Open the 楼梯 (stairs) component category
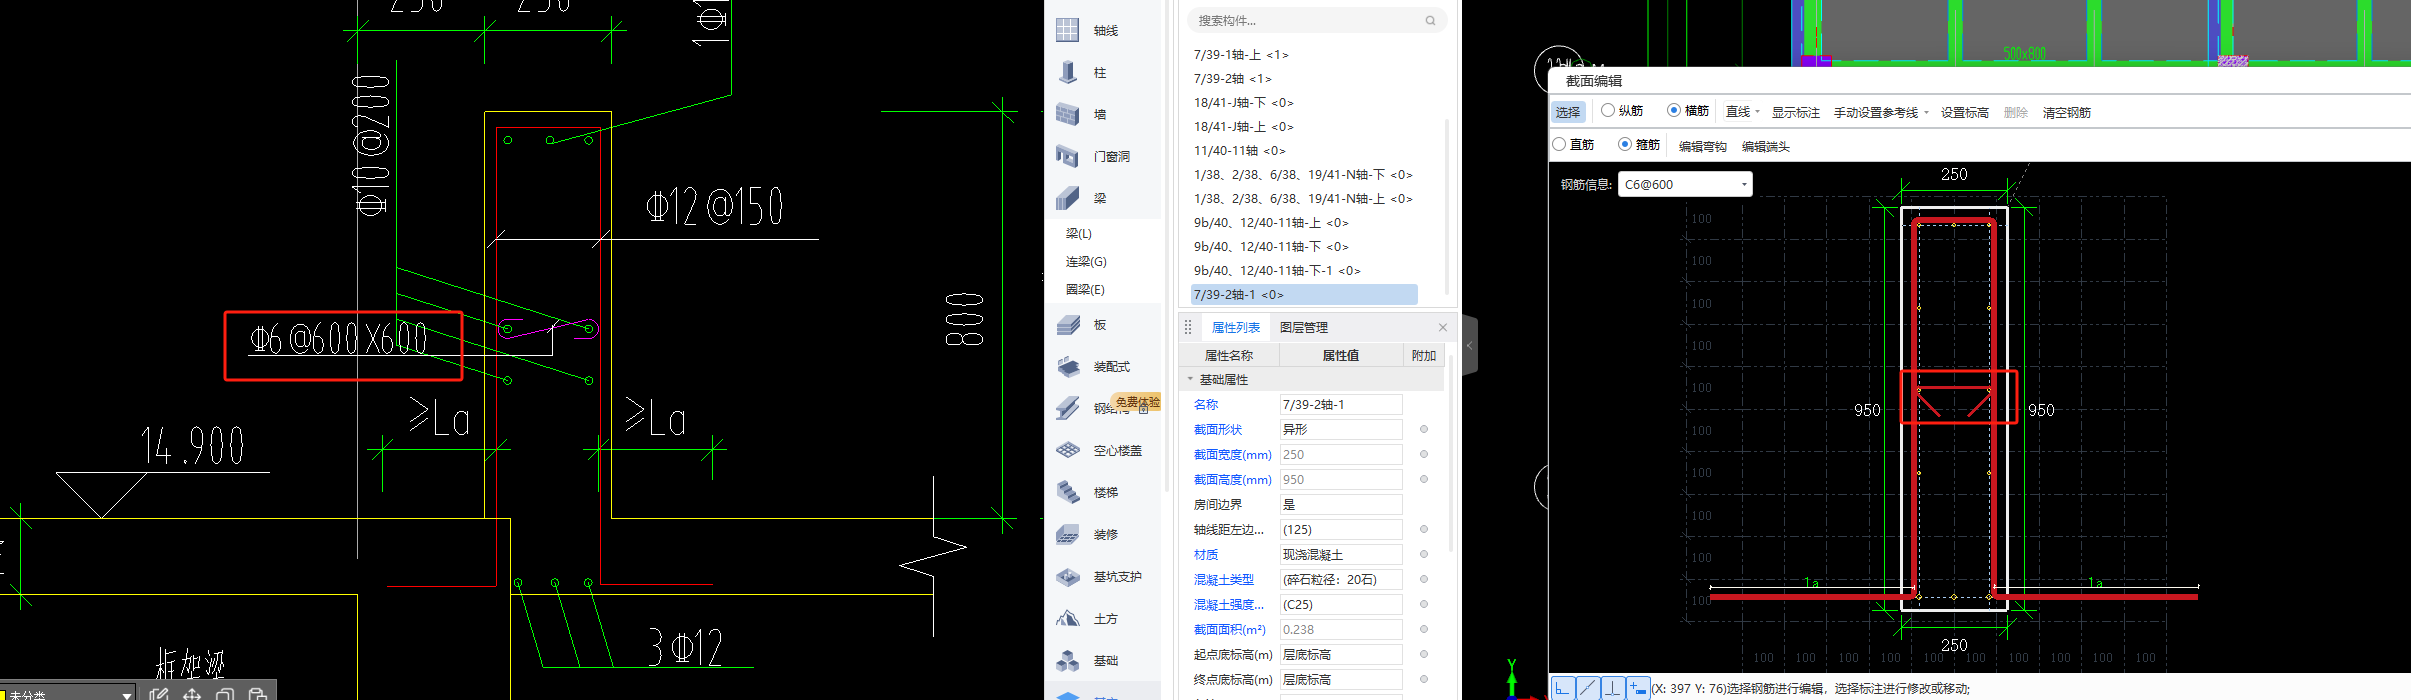The image size is (2411, 700). [x=1104, y=493]
